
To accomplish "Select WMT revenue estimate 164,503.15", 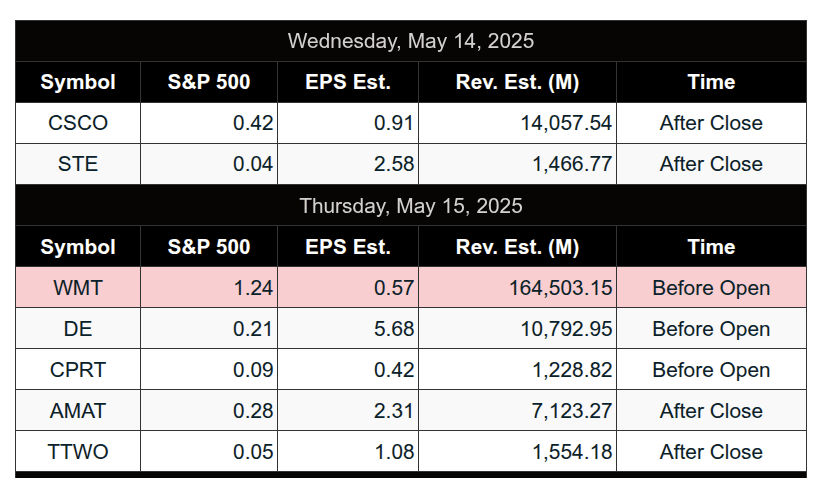I will click(x=560, y=288).
